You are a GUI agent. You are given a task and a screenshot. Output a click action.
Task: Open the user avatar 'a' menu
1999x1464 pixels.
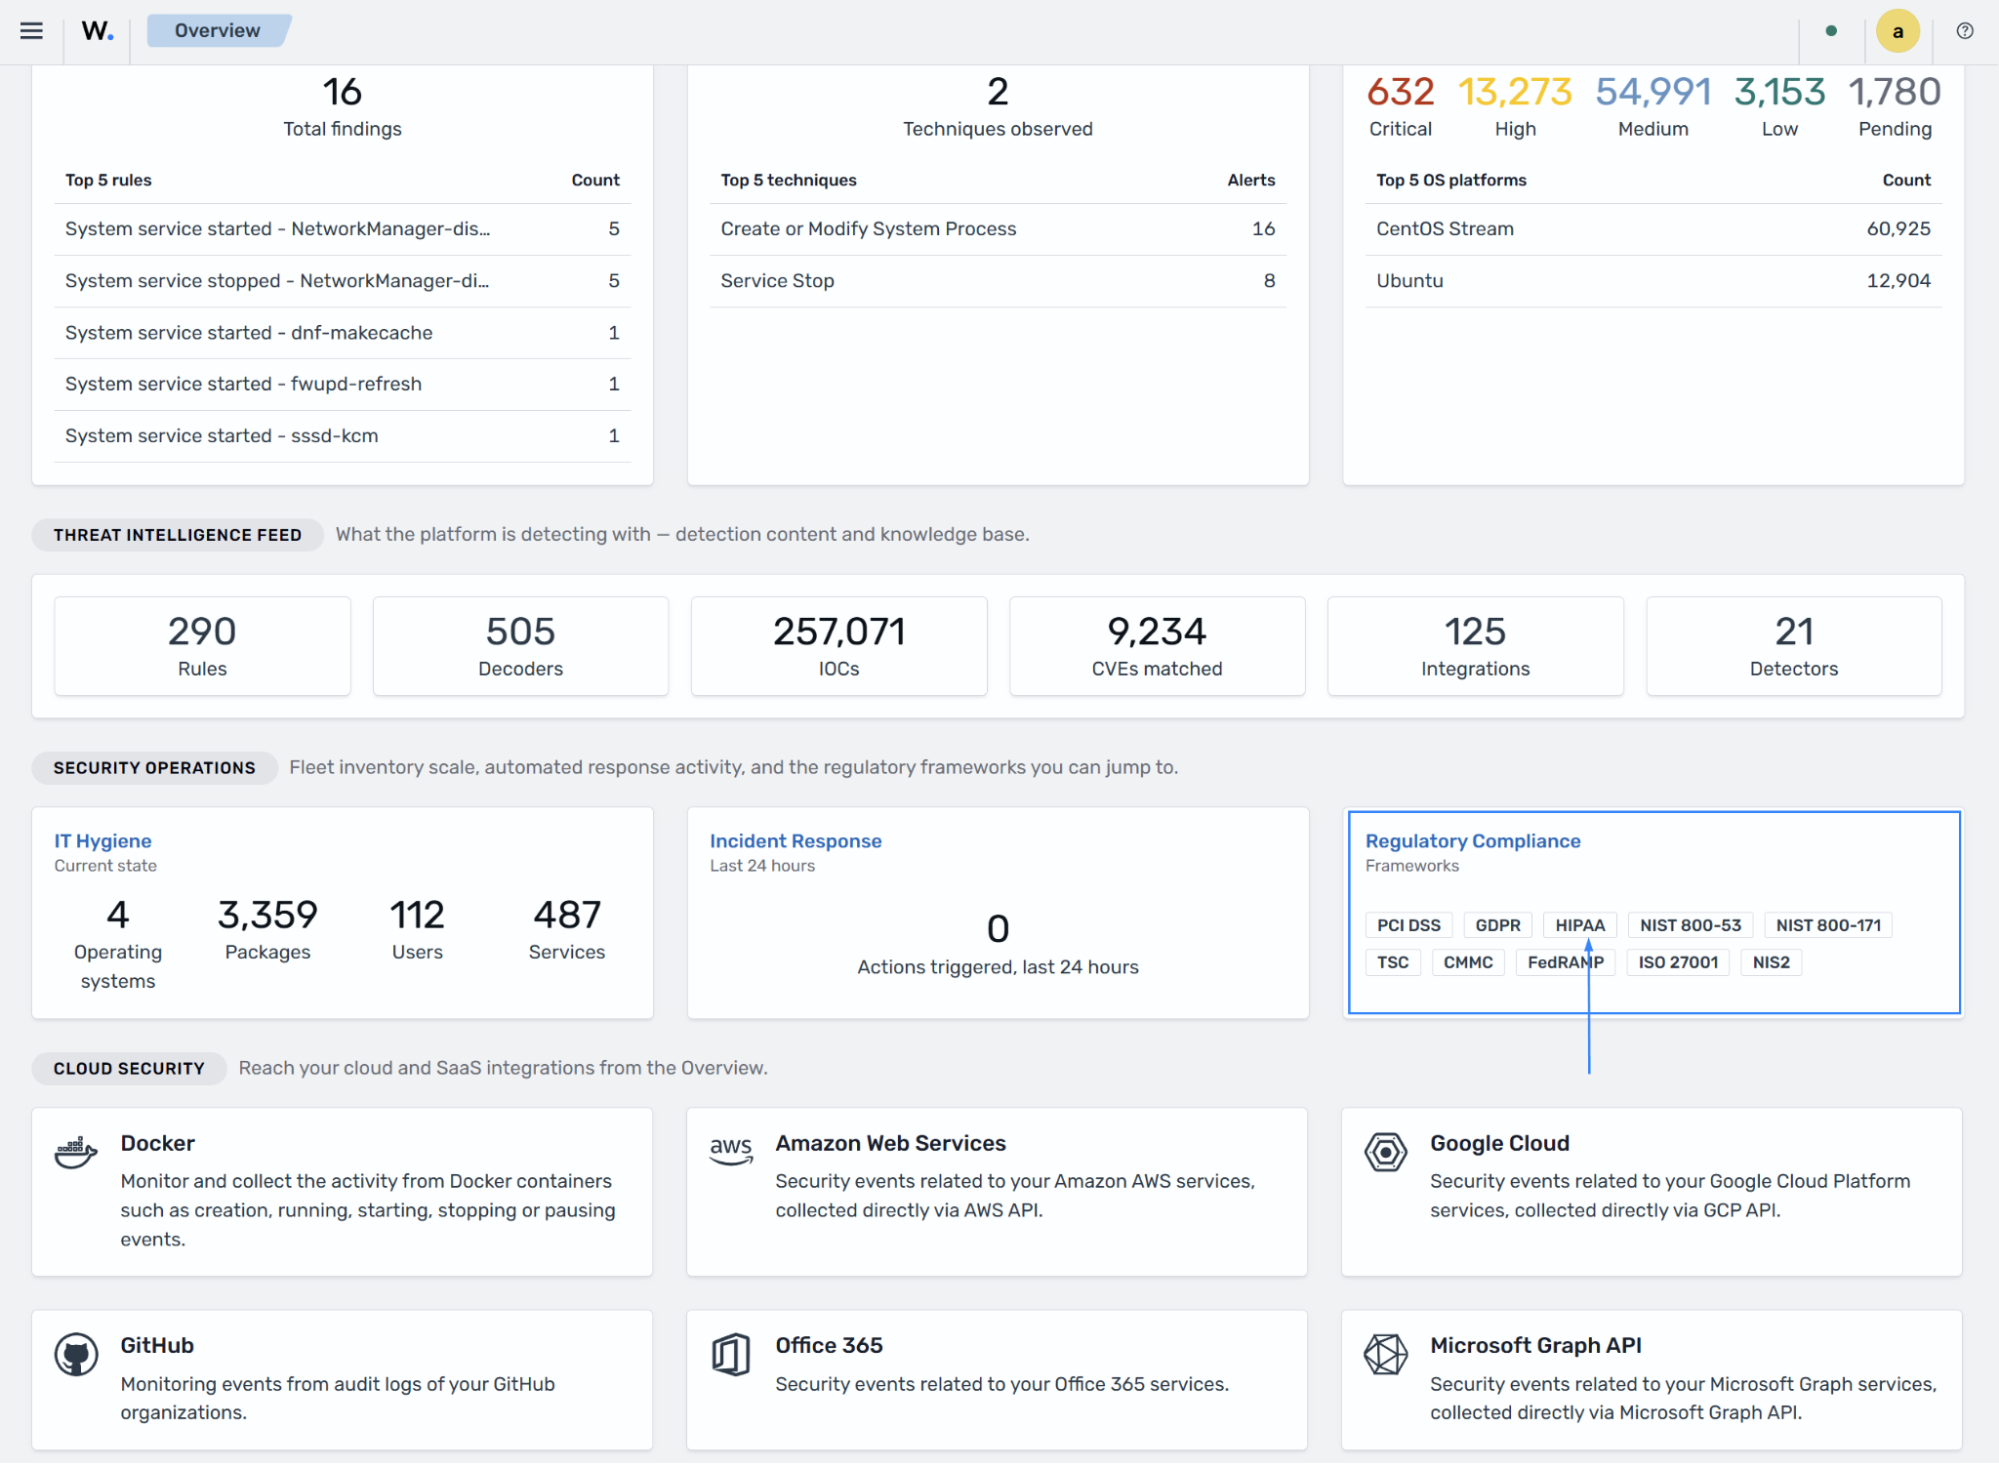click(x=1897, y=31)
